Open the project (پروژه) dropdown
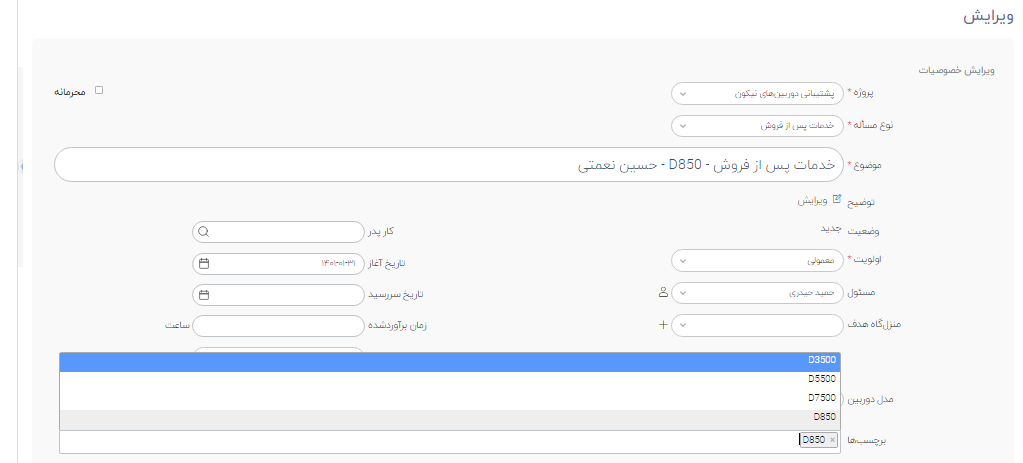Image resolution: width=1023 pixels, height=463 pixels. click(x=757, y=93)
